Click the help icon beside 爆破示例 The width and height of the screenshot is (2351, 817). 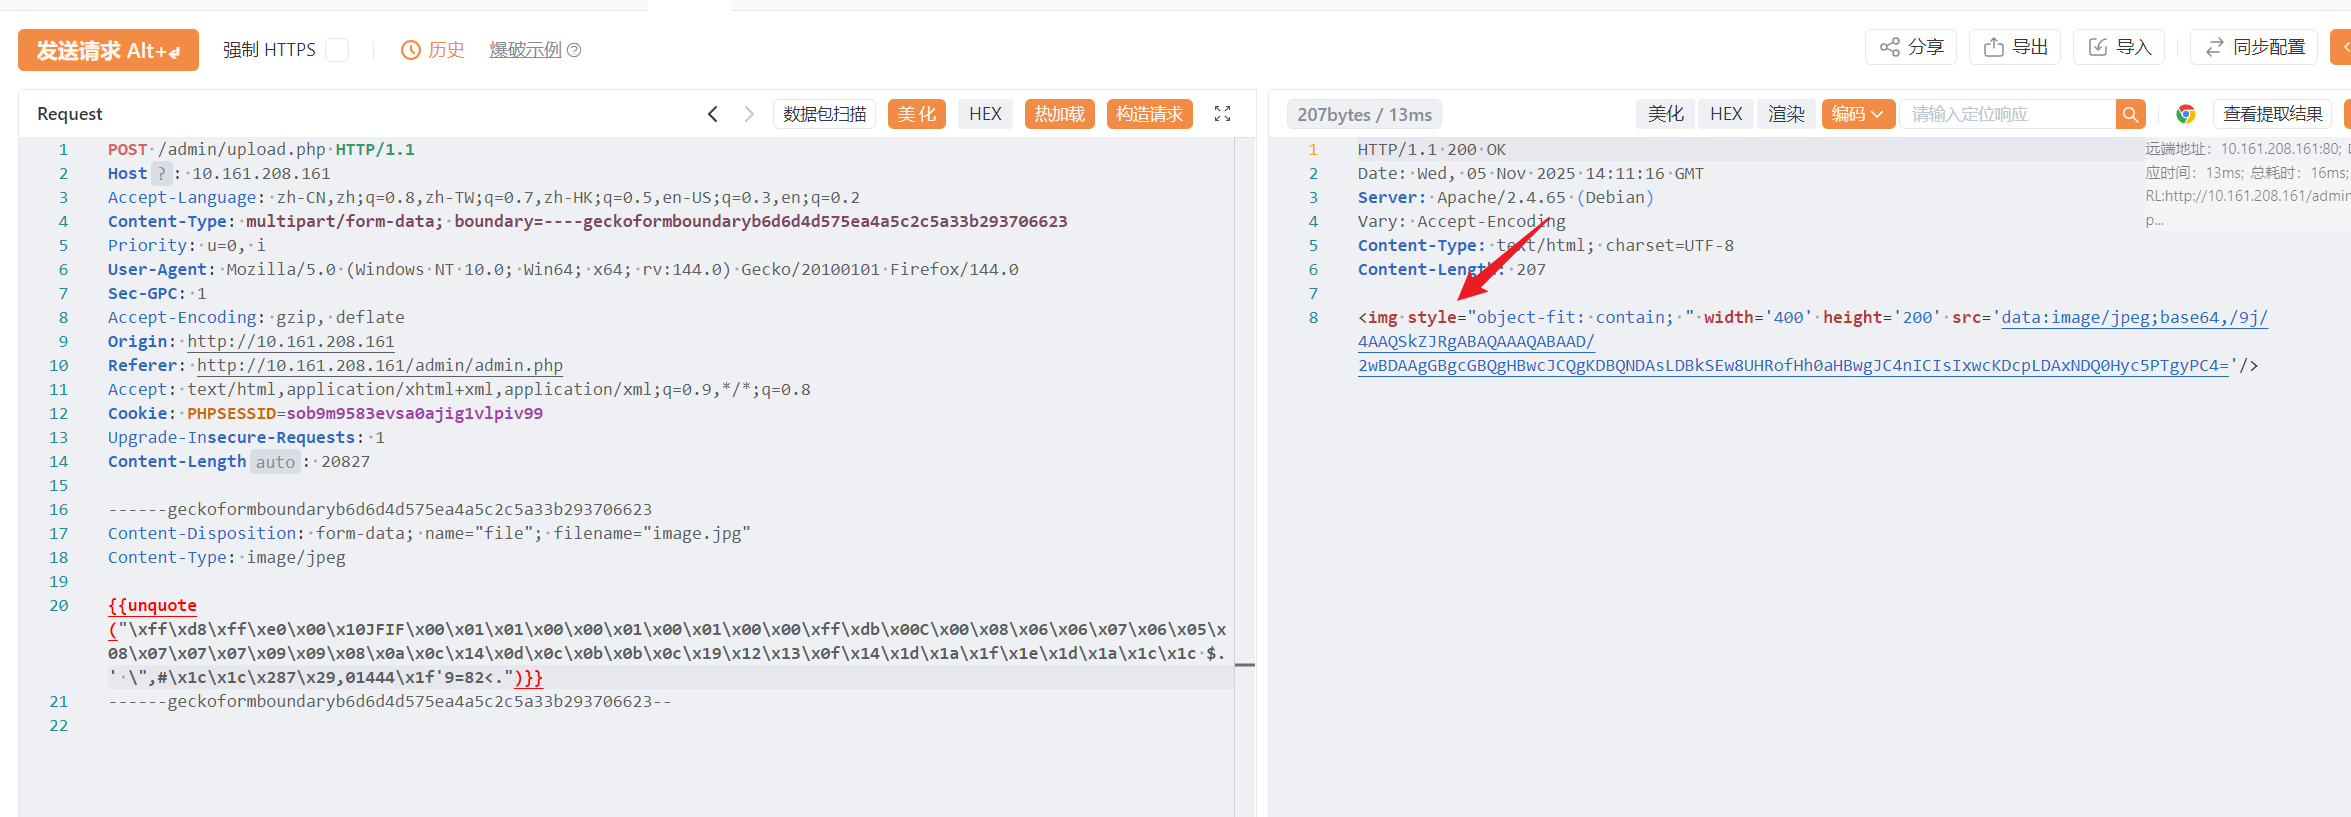tap(574, 50)
